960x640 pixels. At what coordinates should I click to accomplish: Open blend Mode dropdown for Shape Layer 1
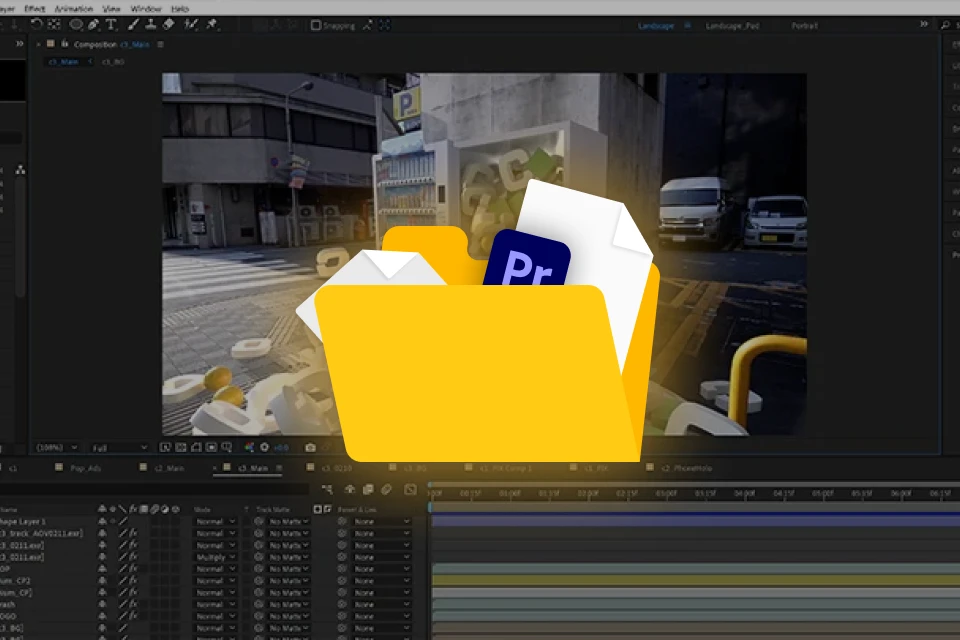pos(216,522)
